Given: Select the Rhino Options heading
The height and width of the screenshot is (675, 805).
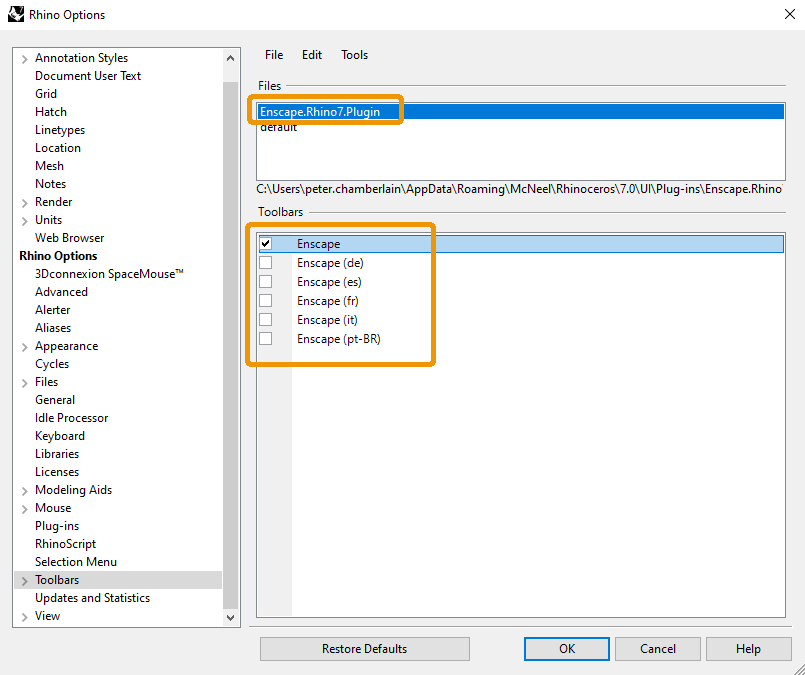Looking at the screenshot, I should coord(58,256).
